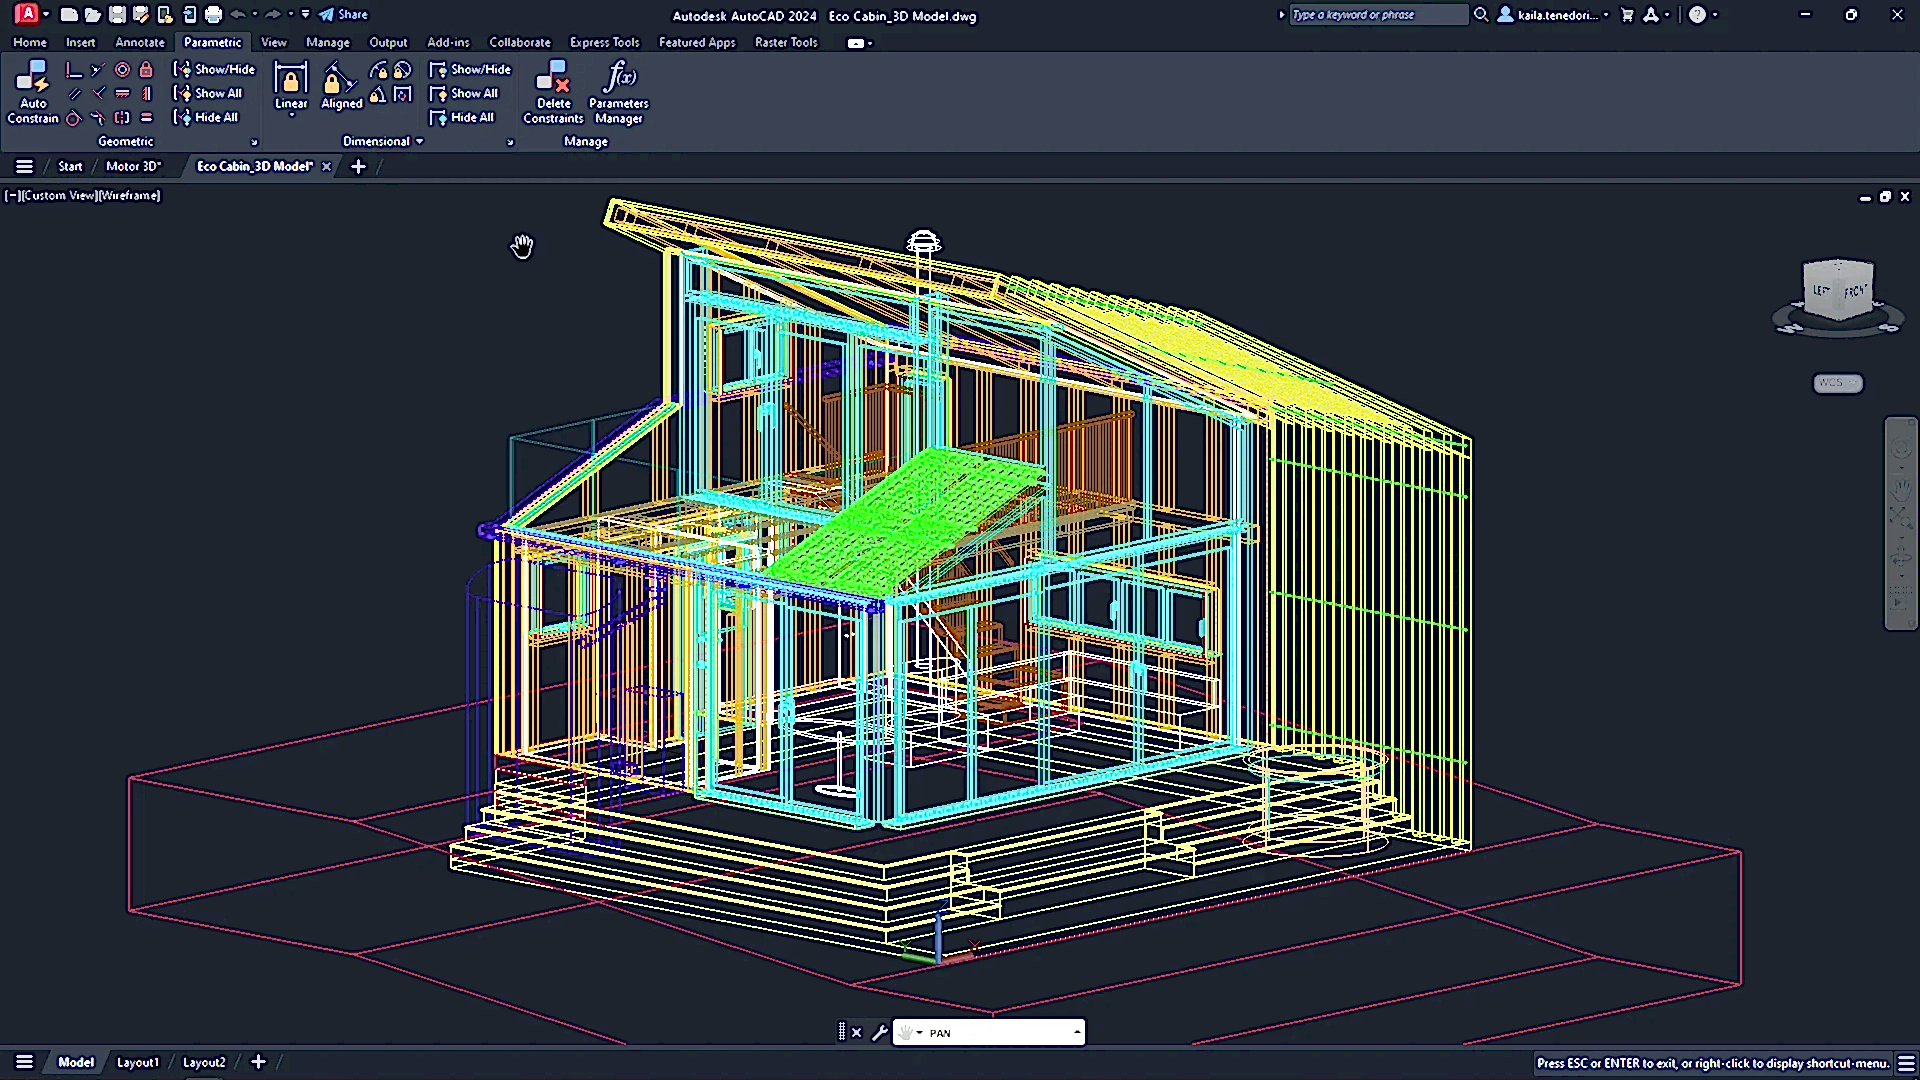Click the Auto Constrain tool
The height and width of the screenshot is (1080, 1920).
tap(33, 92)
